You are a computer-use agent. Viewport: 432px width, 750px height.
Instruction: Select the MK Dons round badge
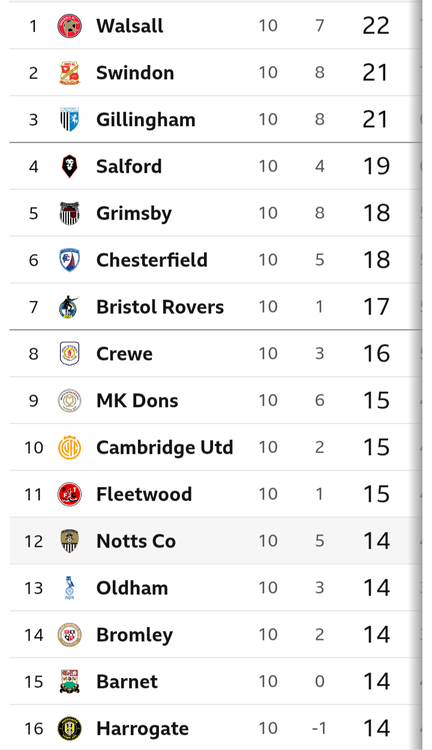pos(69,401)
